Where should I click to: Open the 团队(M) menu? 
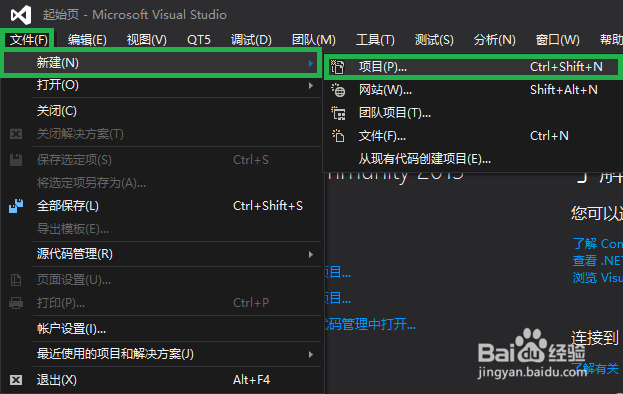[313, 40]
